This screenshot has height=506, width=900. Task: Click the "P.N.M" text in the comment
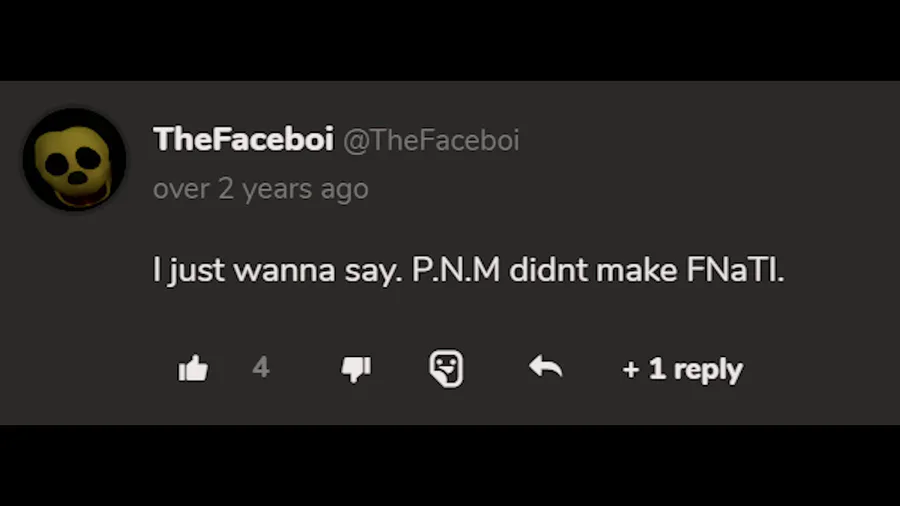point(456,270)
